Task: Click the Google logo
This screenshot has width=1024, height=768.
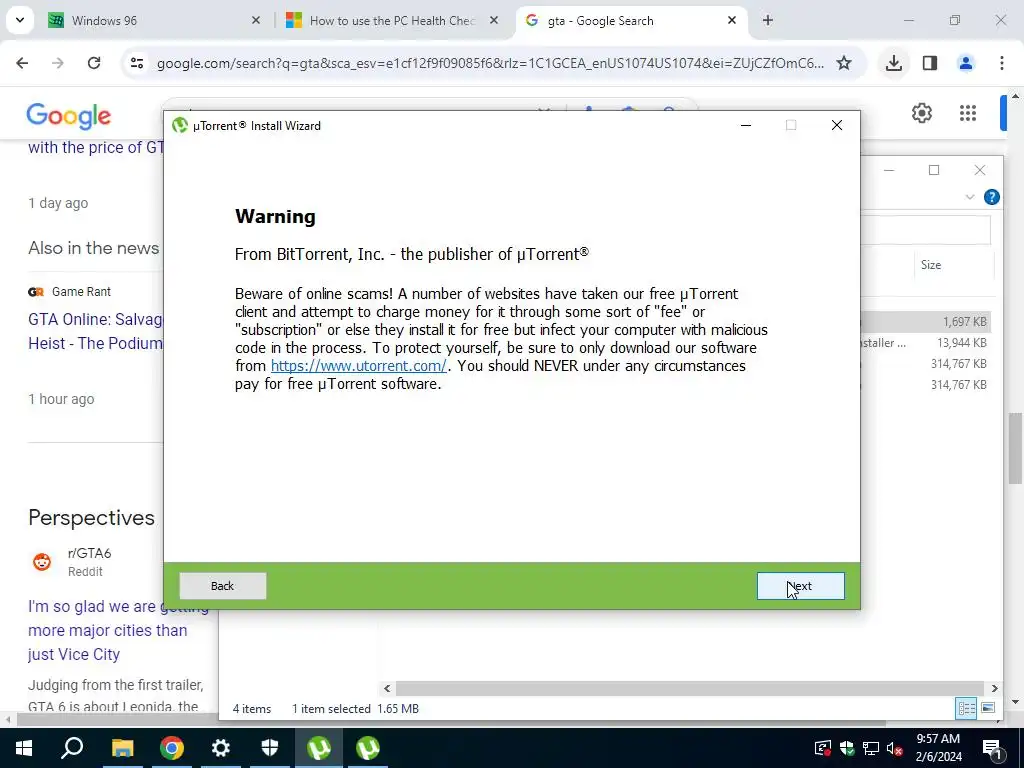Action: (69, 116)
